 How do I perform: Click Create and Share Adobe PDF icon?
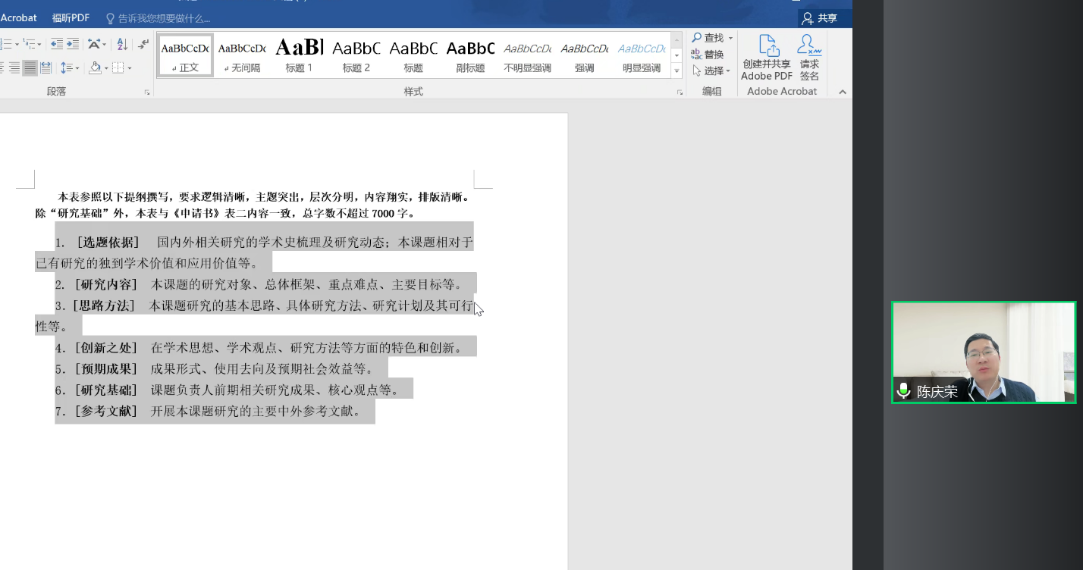coord(767,58)
